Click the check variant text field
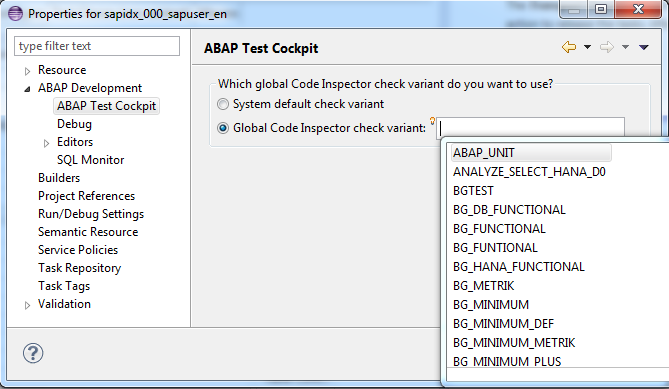The image size is (669, 389). click(530, 128)
